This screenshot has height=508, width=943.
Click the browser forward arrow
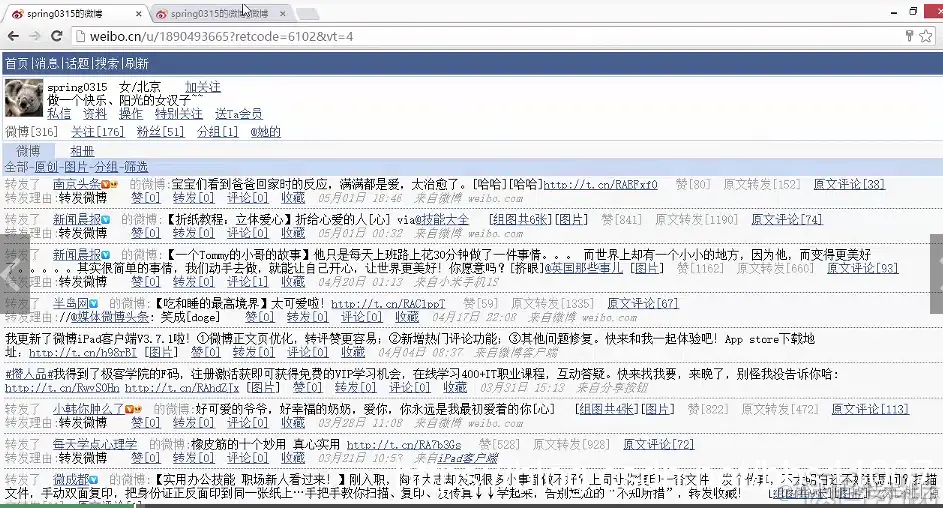(35, 36)
